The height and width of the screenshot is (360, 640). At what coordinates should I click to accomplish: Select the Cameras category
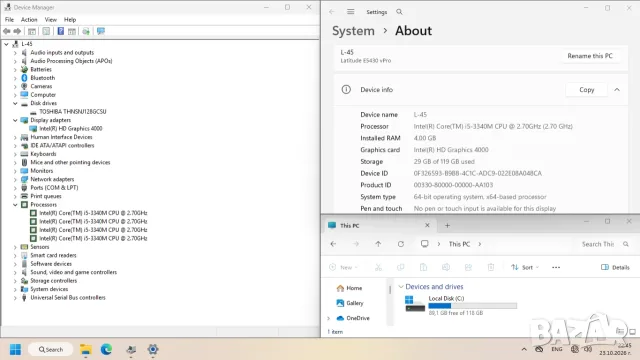point(41,87)
